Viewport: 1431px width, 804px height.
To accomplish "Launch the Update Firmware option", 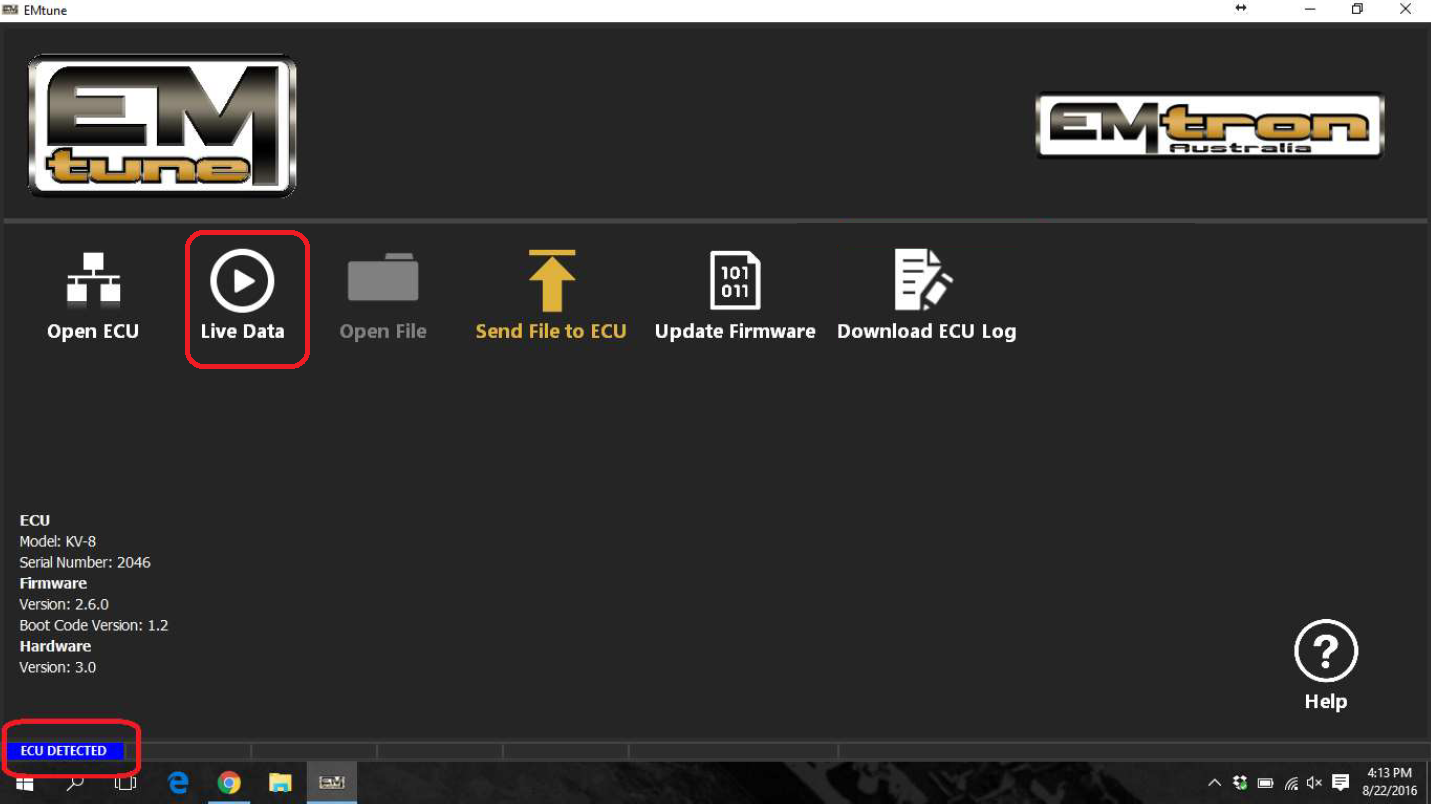I will click(x=735, y=295).
